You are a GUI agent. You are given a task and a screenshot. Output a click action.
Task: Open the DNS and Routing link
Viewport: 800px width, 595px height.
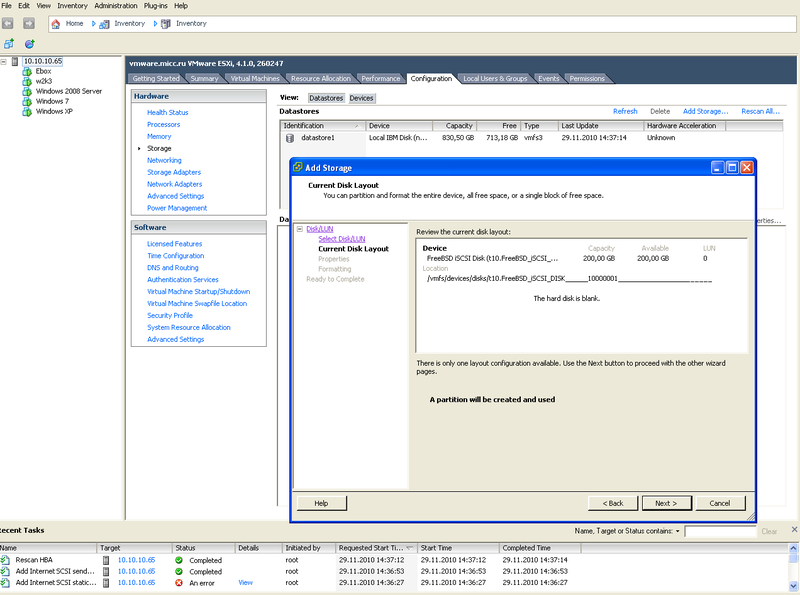point(173,267)
